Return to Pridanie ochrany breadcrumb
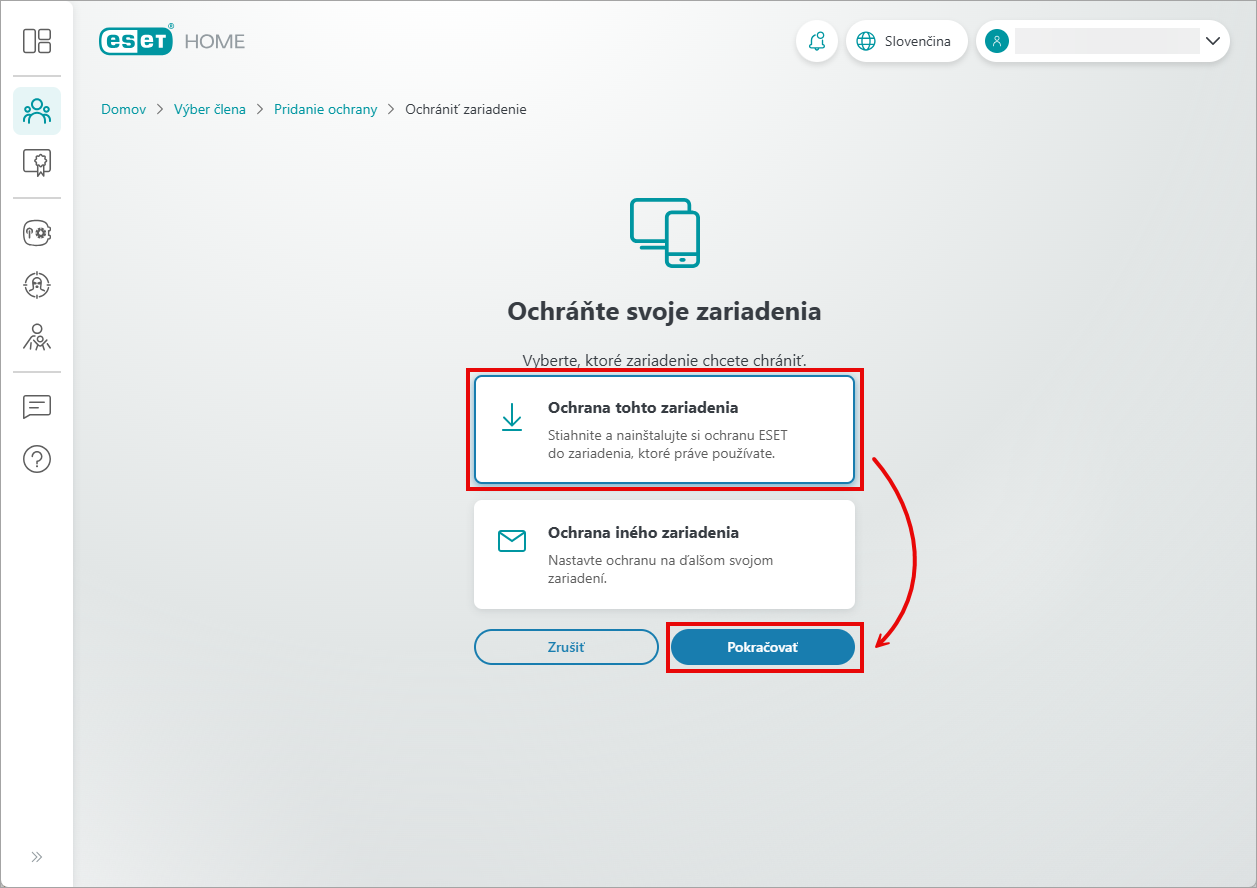Image resolution: width=1257 pixels, height=888 pixels. 325,109
